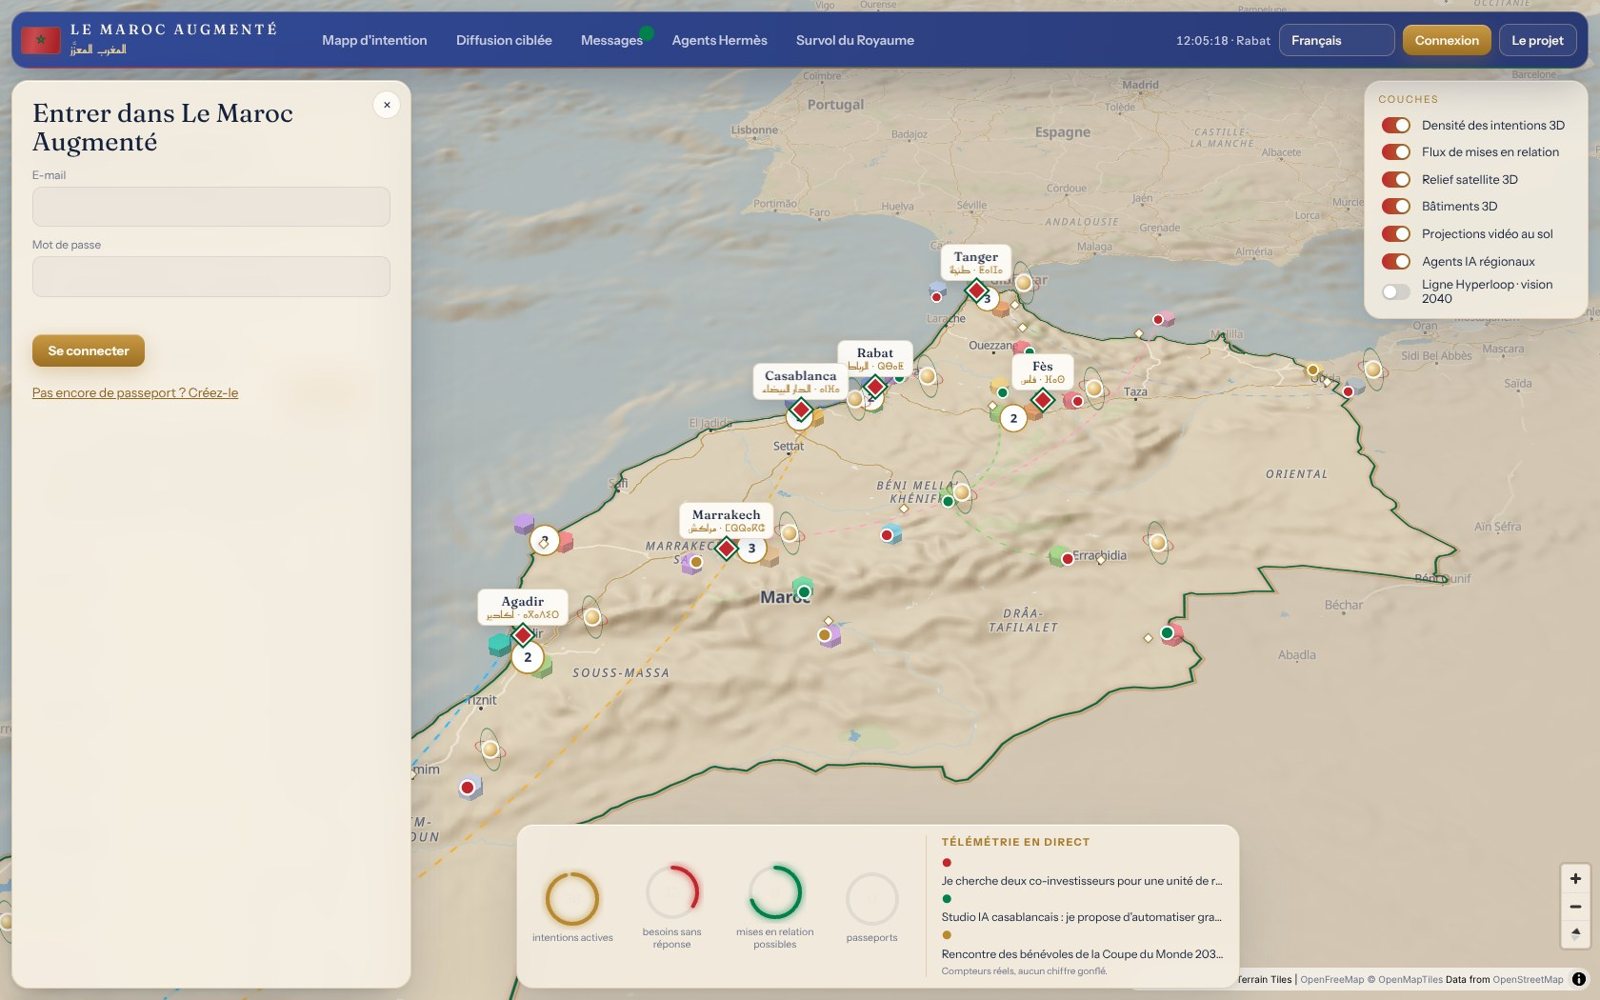
Task: Open map attribution info icon
Action: pyautogui.click(x=1579, y=979)
